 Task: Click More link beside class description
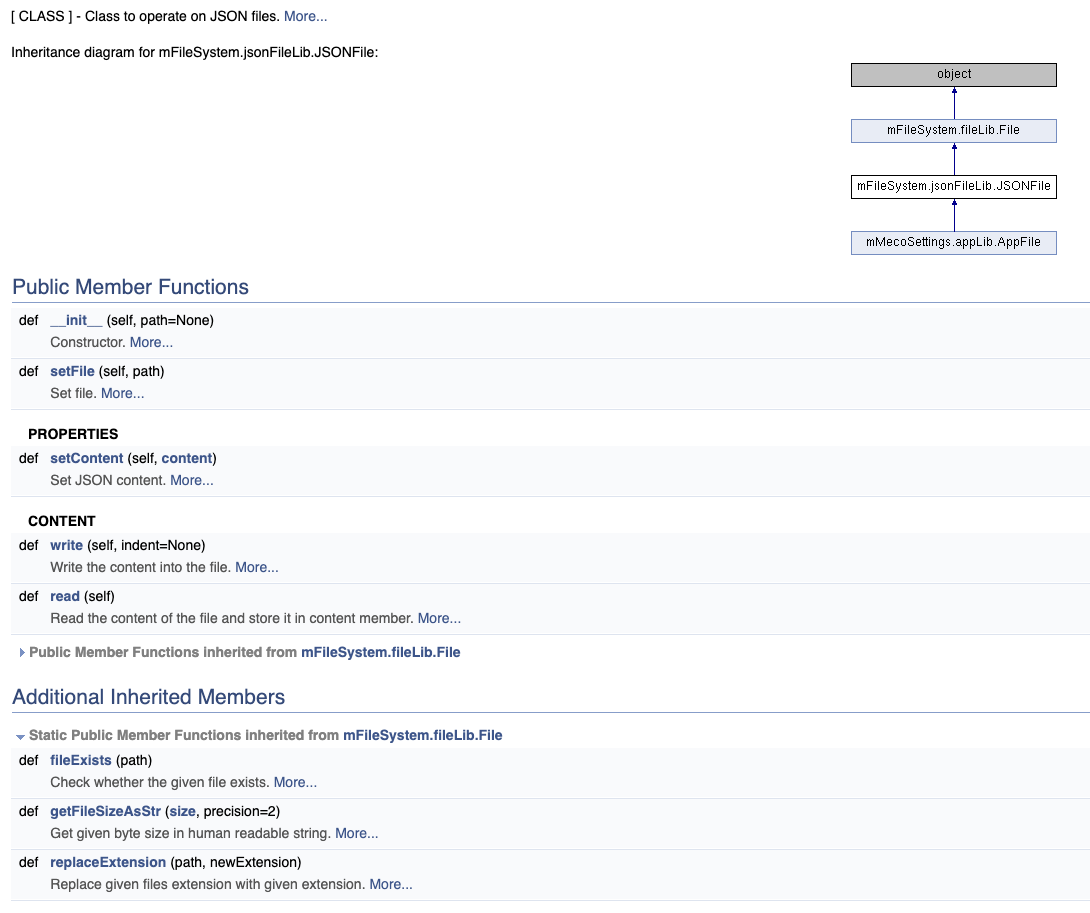pyautogui.click(x=305, y=16)
